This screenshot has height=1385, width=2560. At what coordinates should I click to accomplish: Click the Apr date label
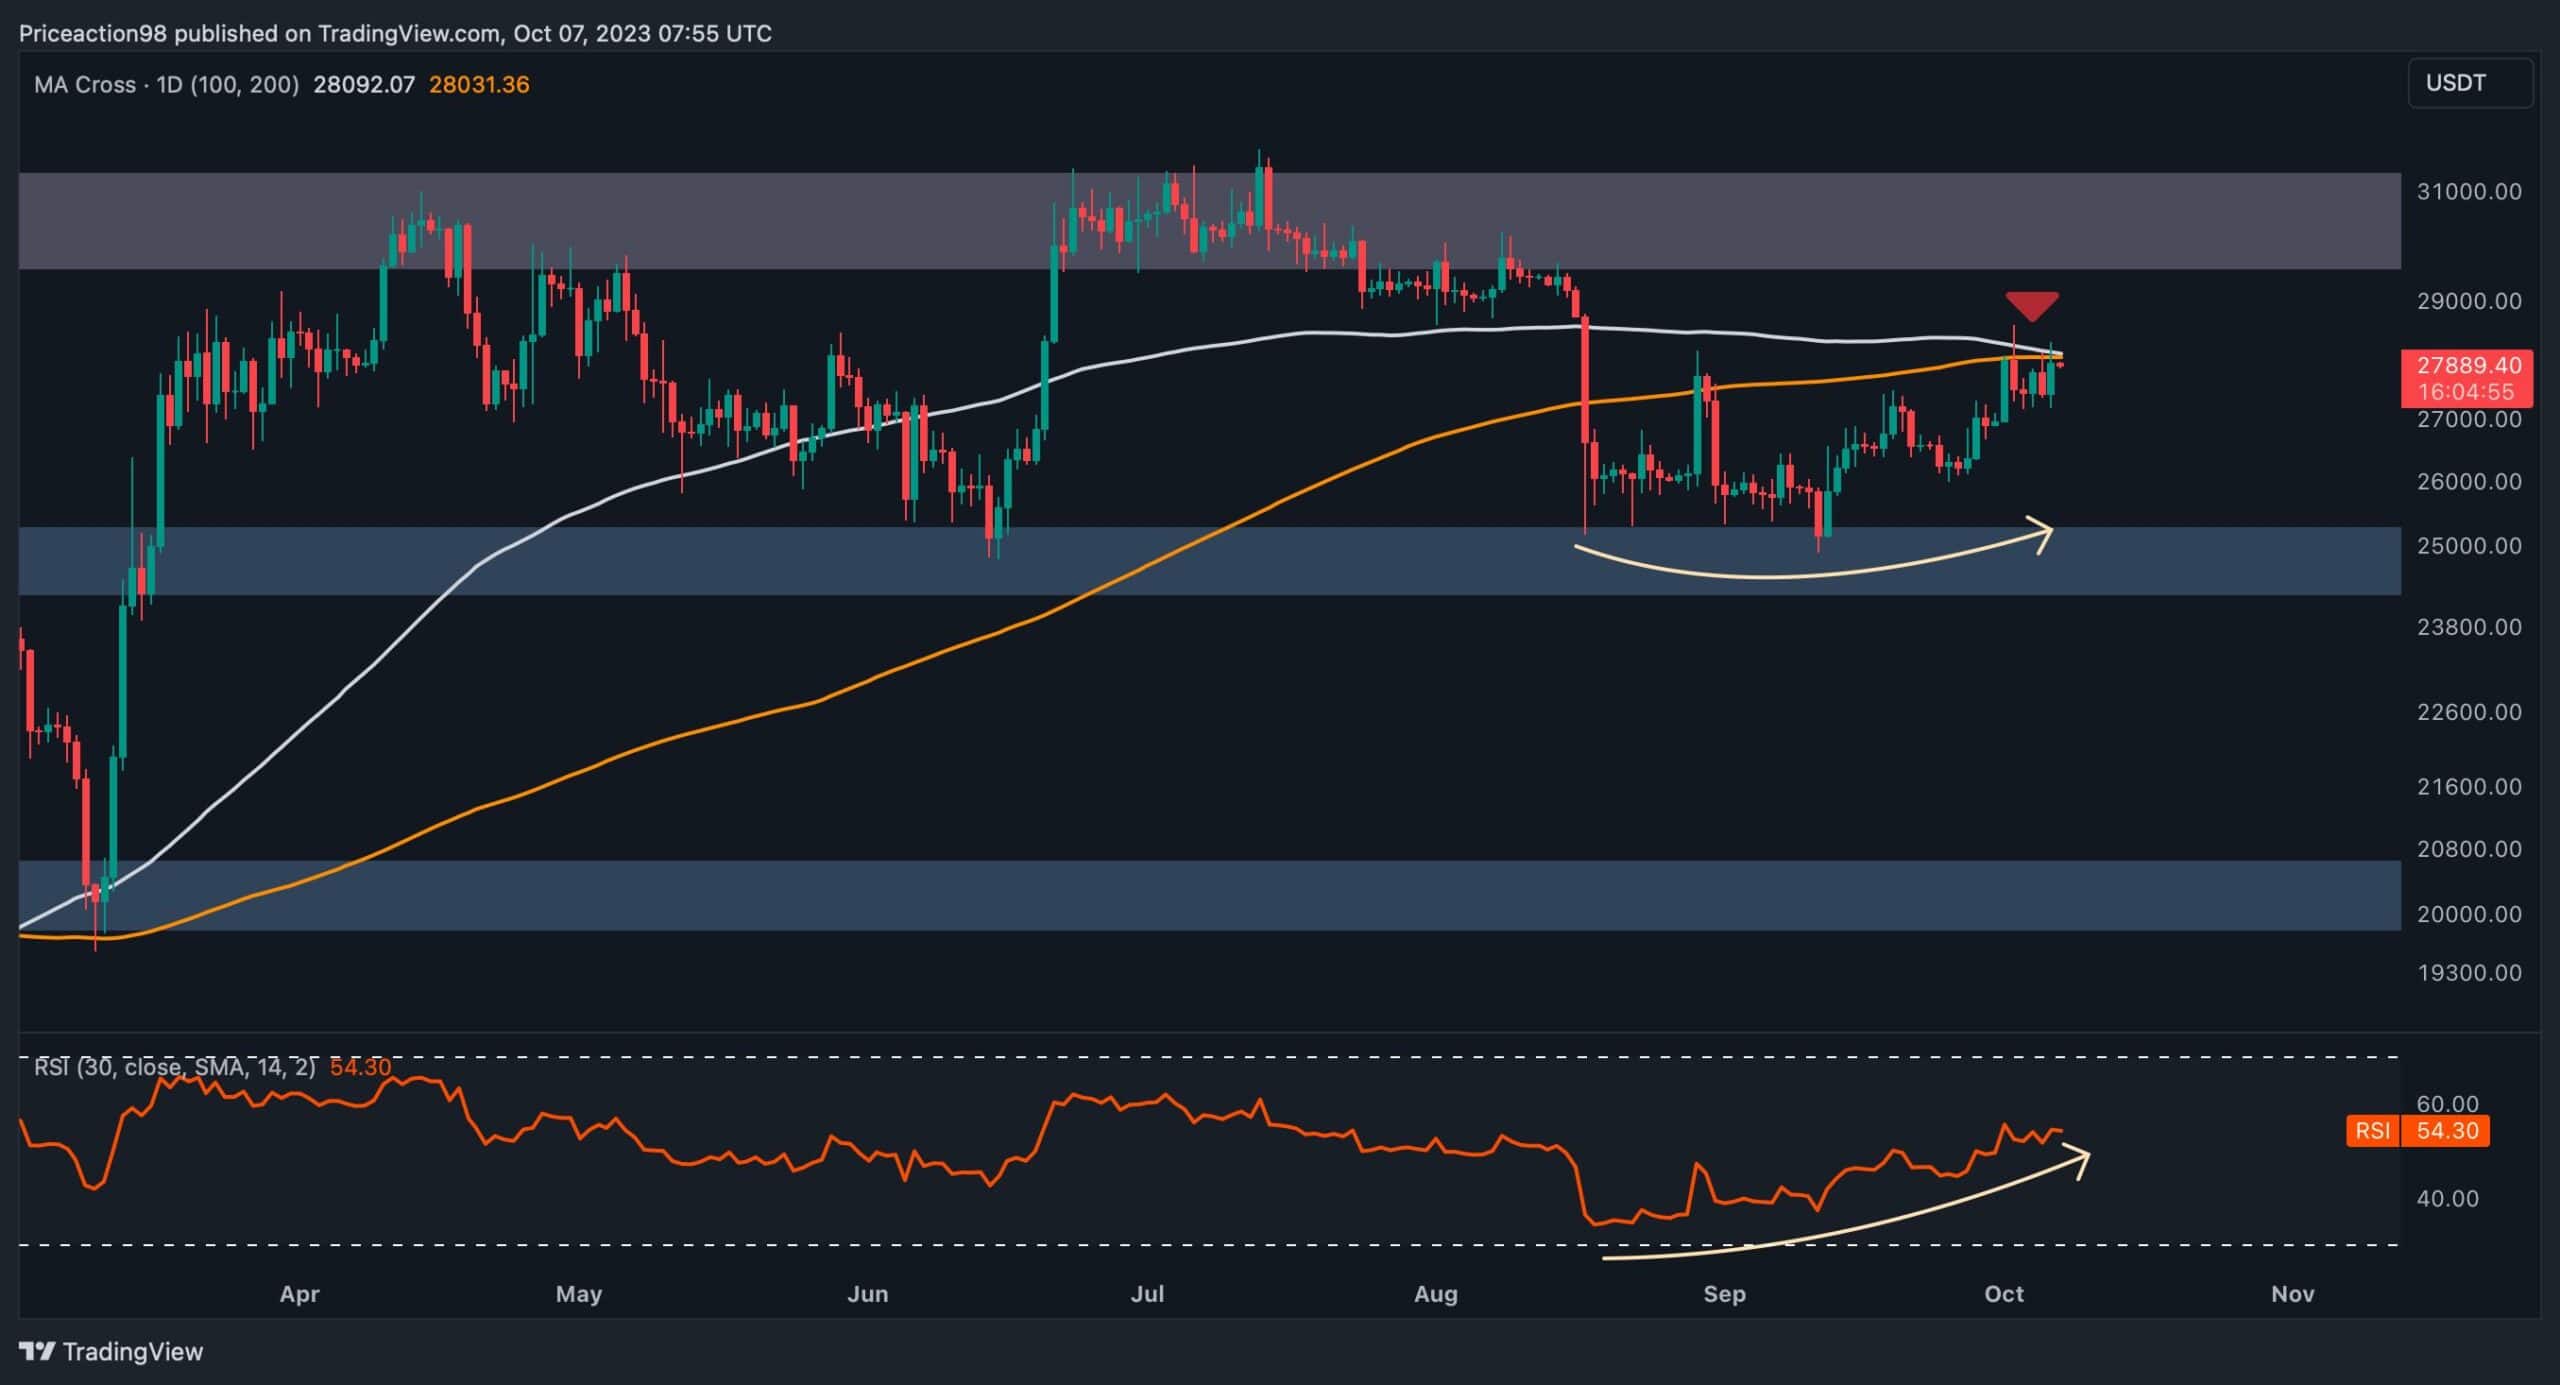coord(299,1294)
